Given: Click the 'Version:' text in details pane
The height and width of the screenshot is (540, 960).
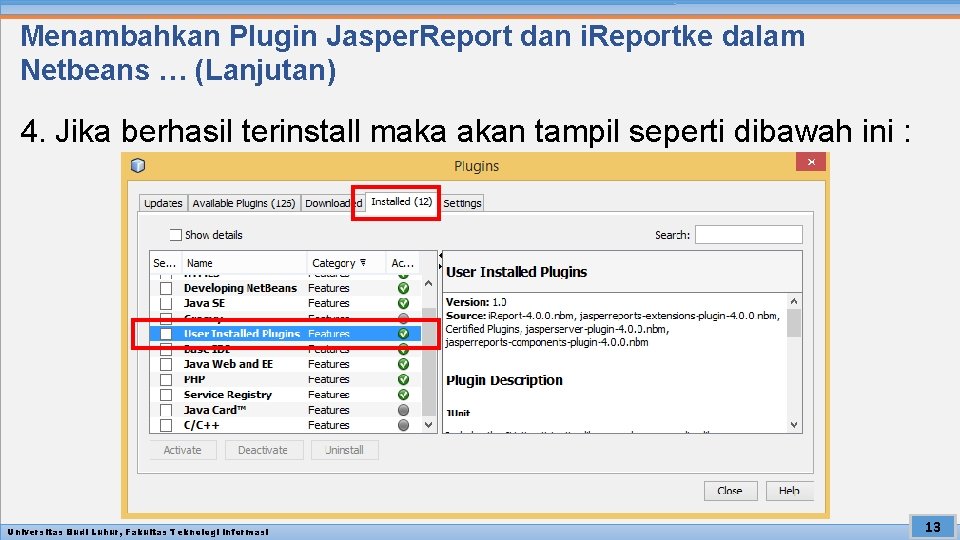Looking at the screenshot, I should click(x=468, y=302).
